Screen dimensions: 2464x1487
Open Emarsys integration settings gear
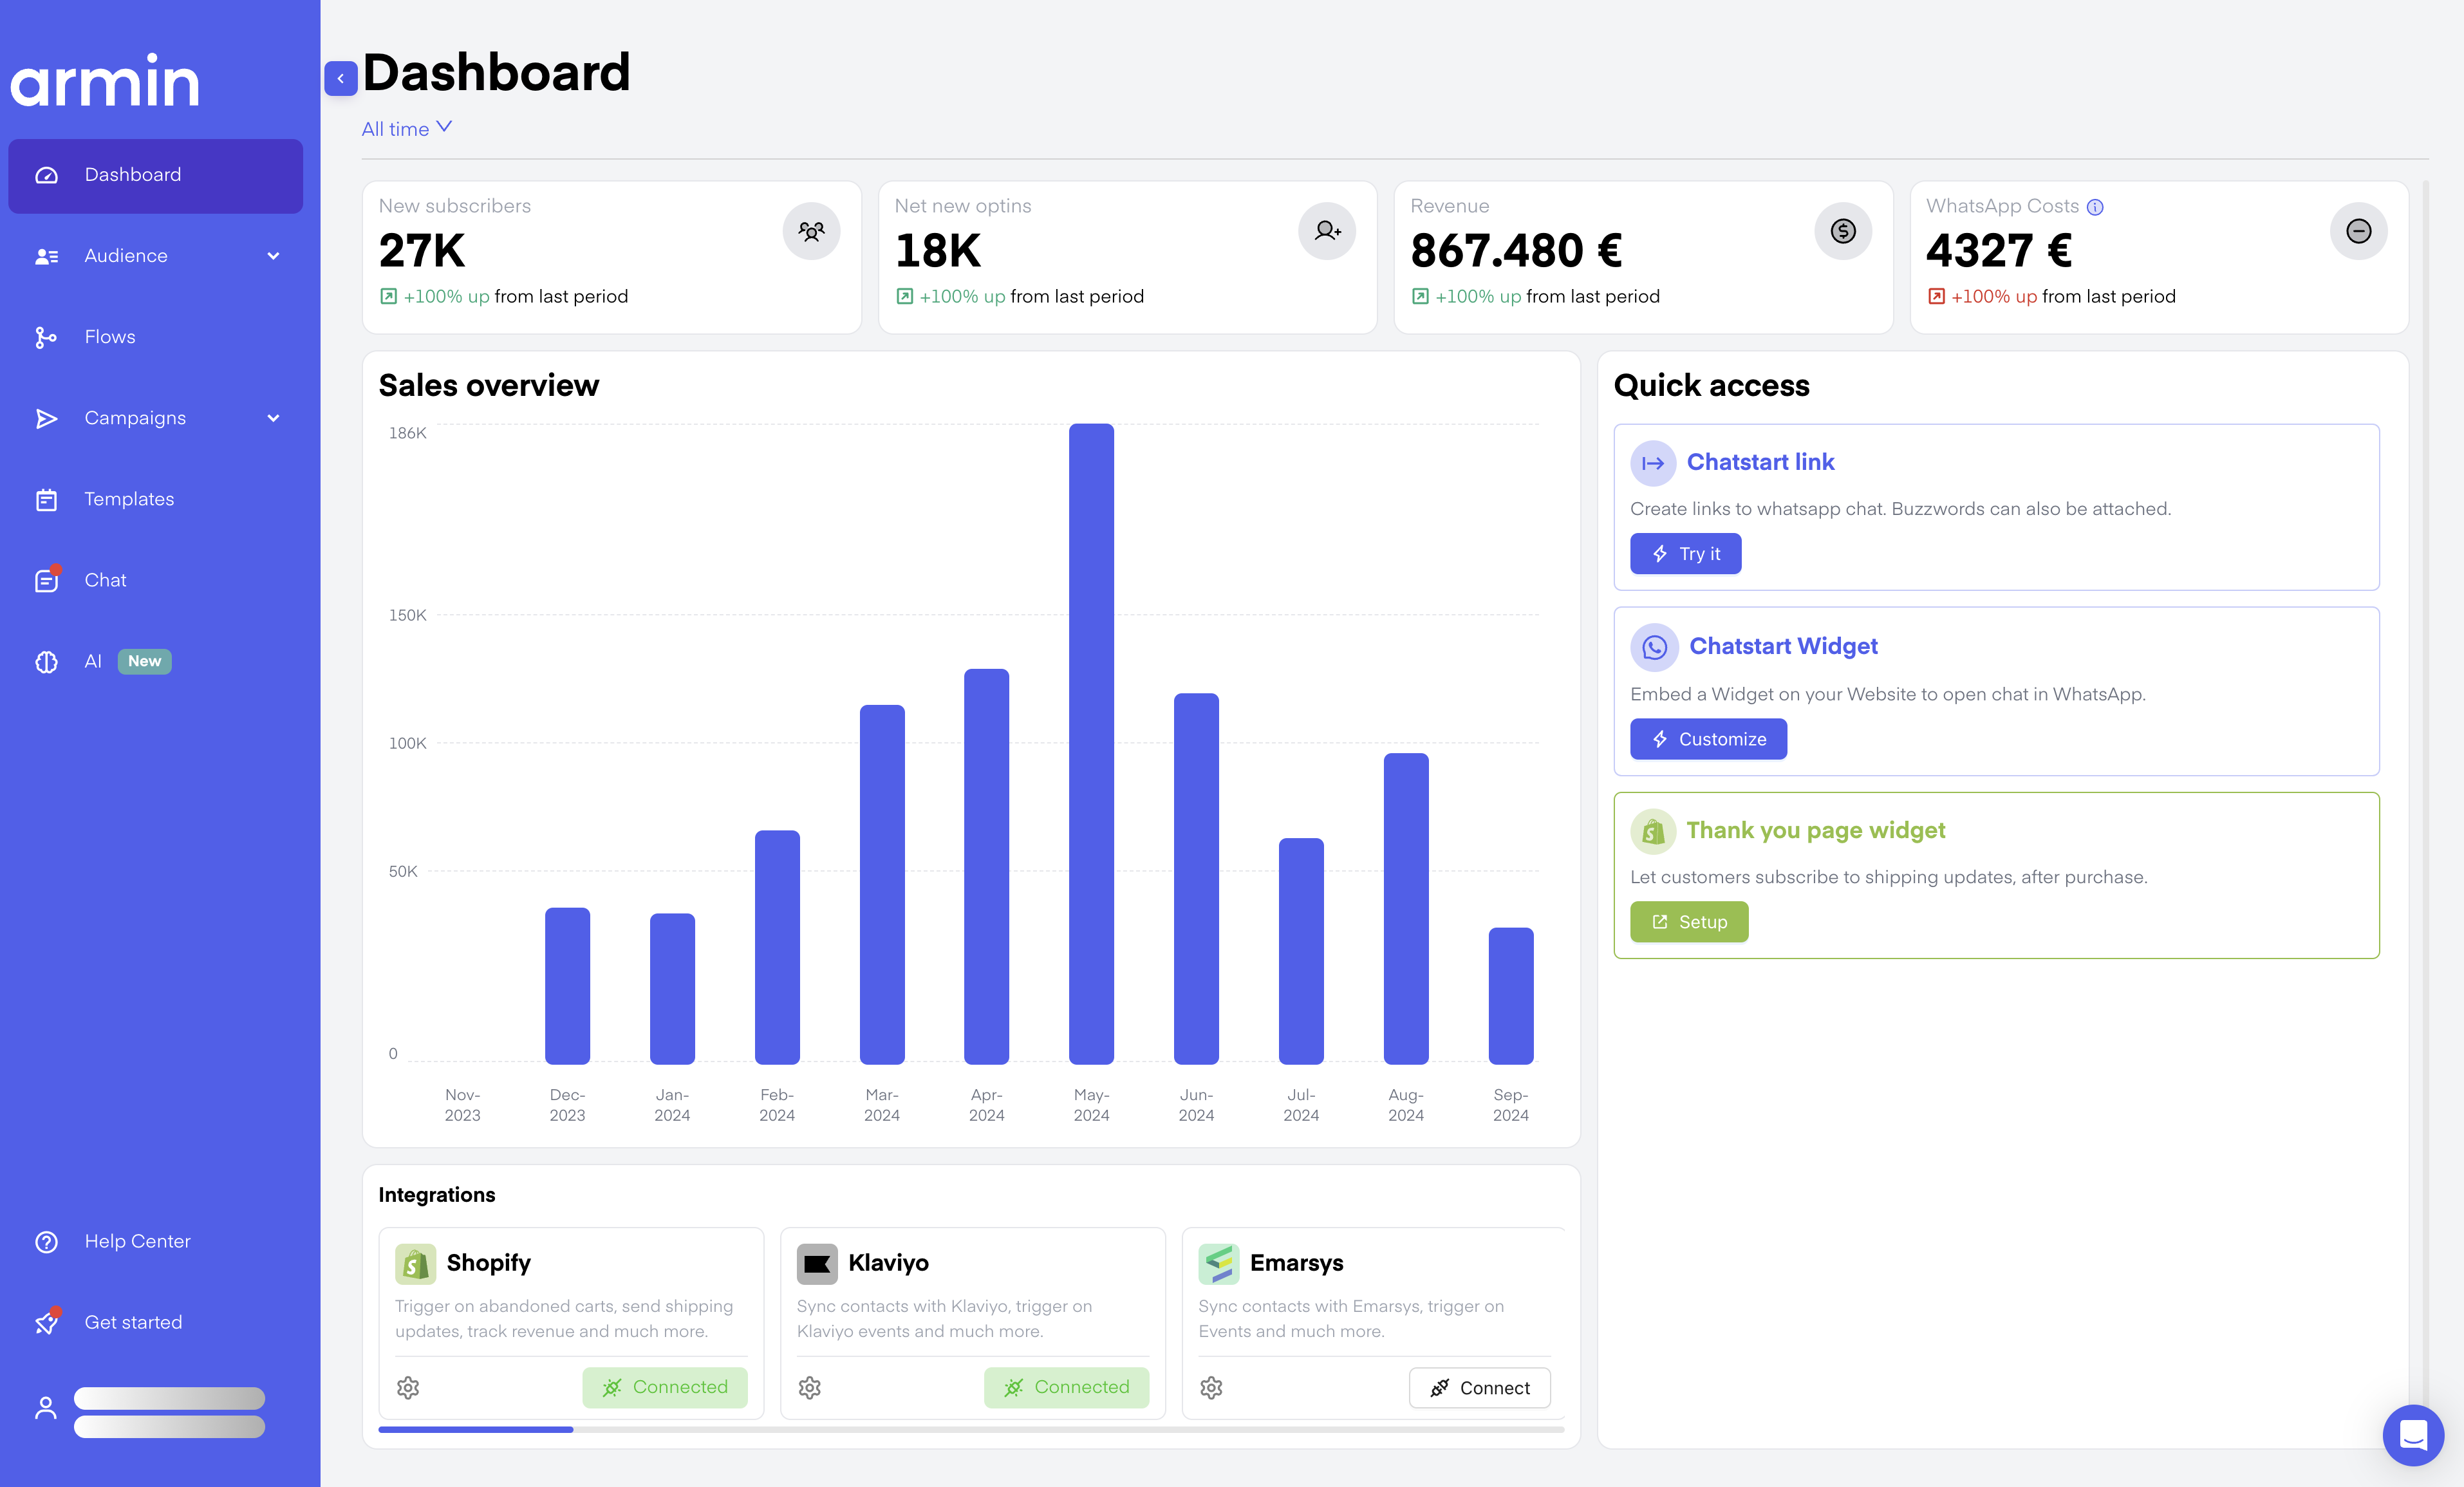(1211, 1387)
